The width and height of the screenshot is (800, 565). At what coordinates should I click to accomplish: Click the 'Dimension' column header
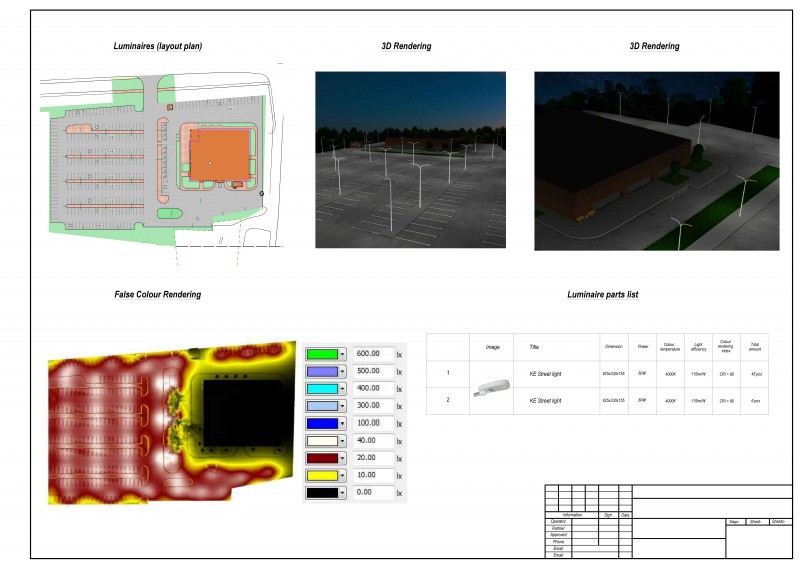(x=614, y=347)
